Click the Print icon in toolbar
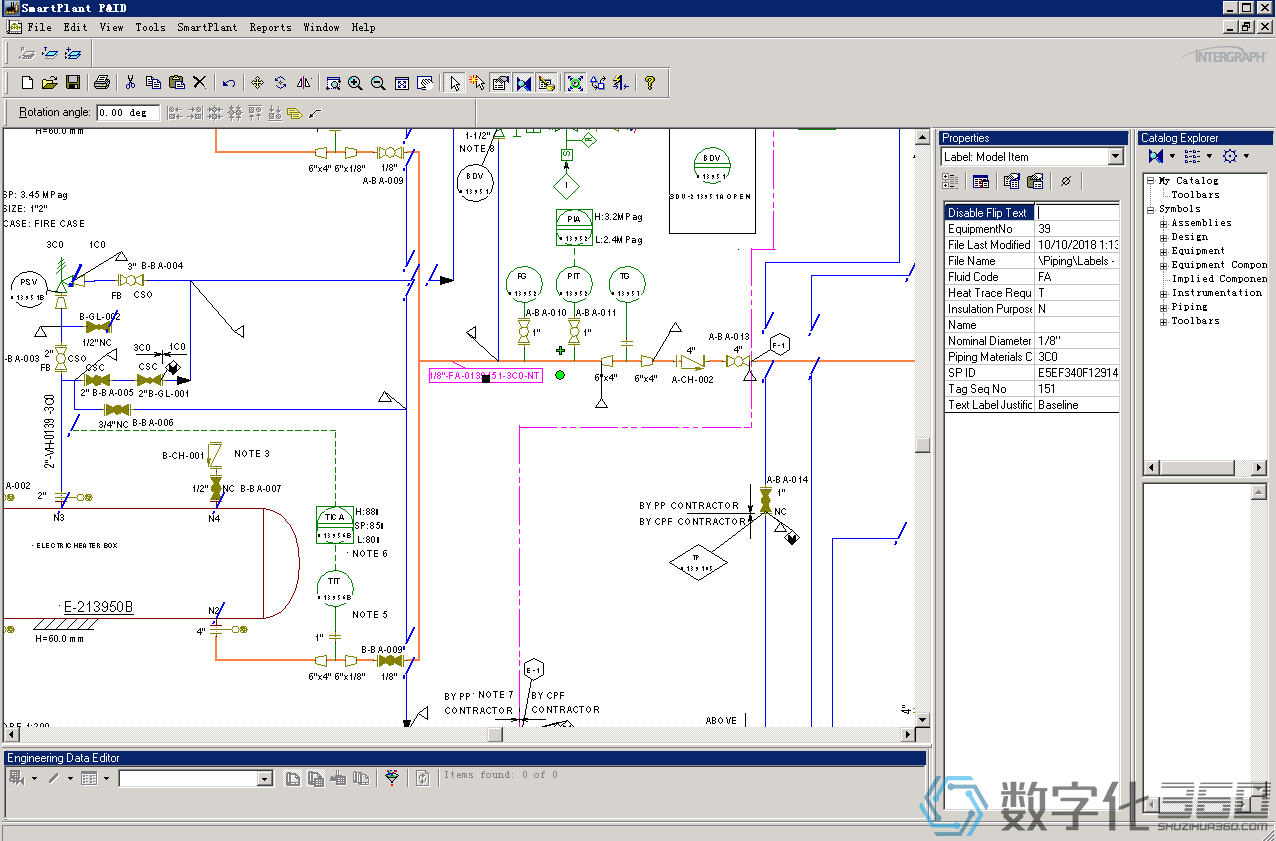 coord(101,83)
